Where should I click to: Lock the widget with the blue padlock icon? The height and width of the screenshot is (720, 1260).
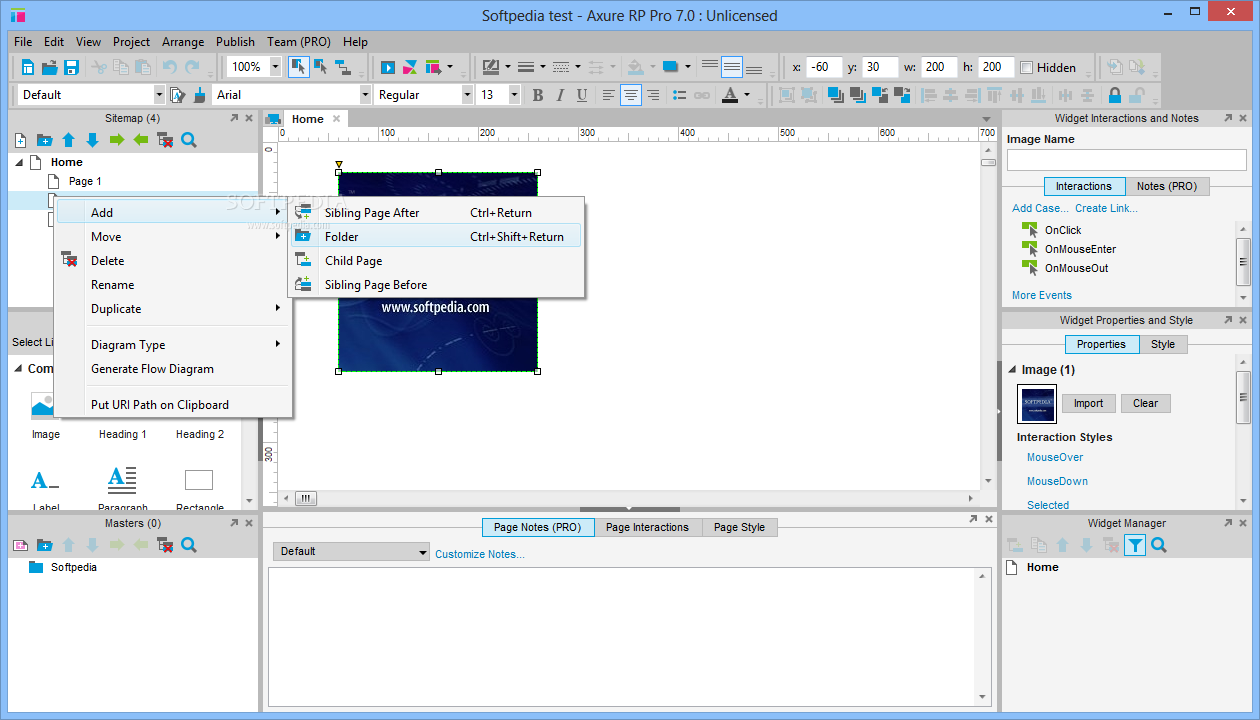point(1114,95)
